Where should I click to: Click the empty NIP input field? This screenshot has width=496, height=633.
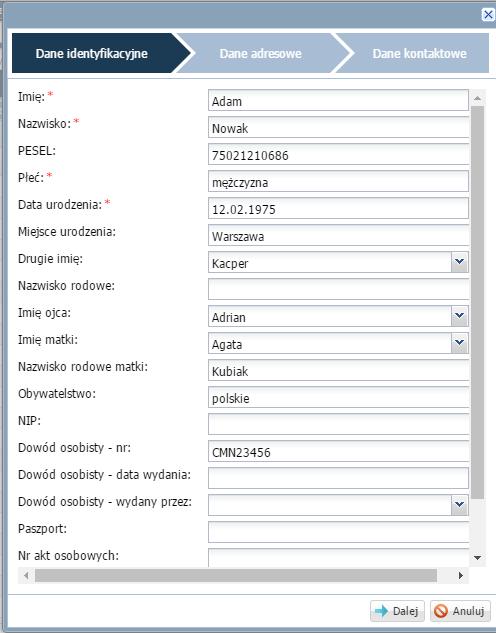coord(339,424)
